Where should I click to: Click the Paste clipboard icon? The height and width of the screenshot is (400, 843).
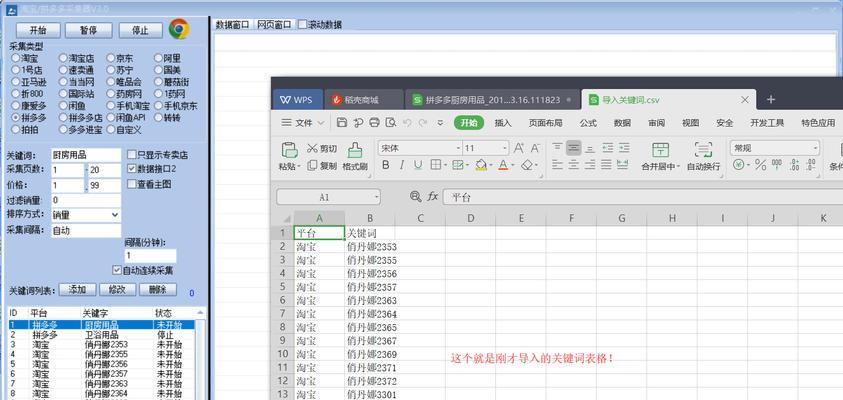[290, 151]
